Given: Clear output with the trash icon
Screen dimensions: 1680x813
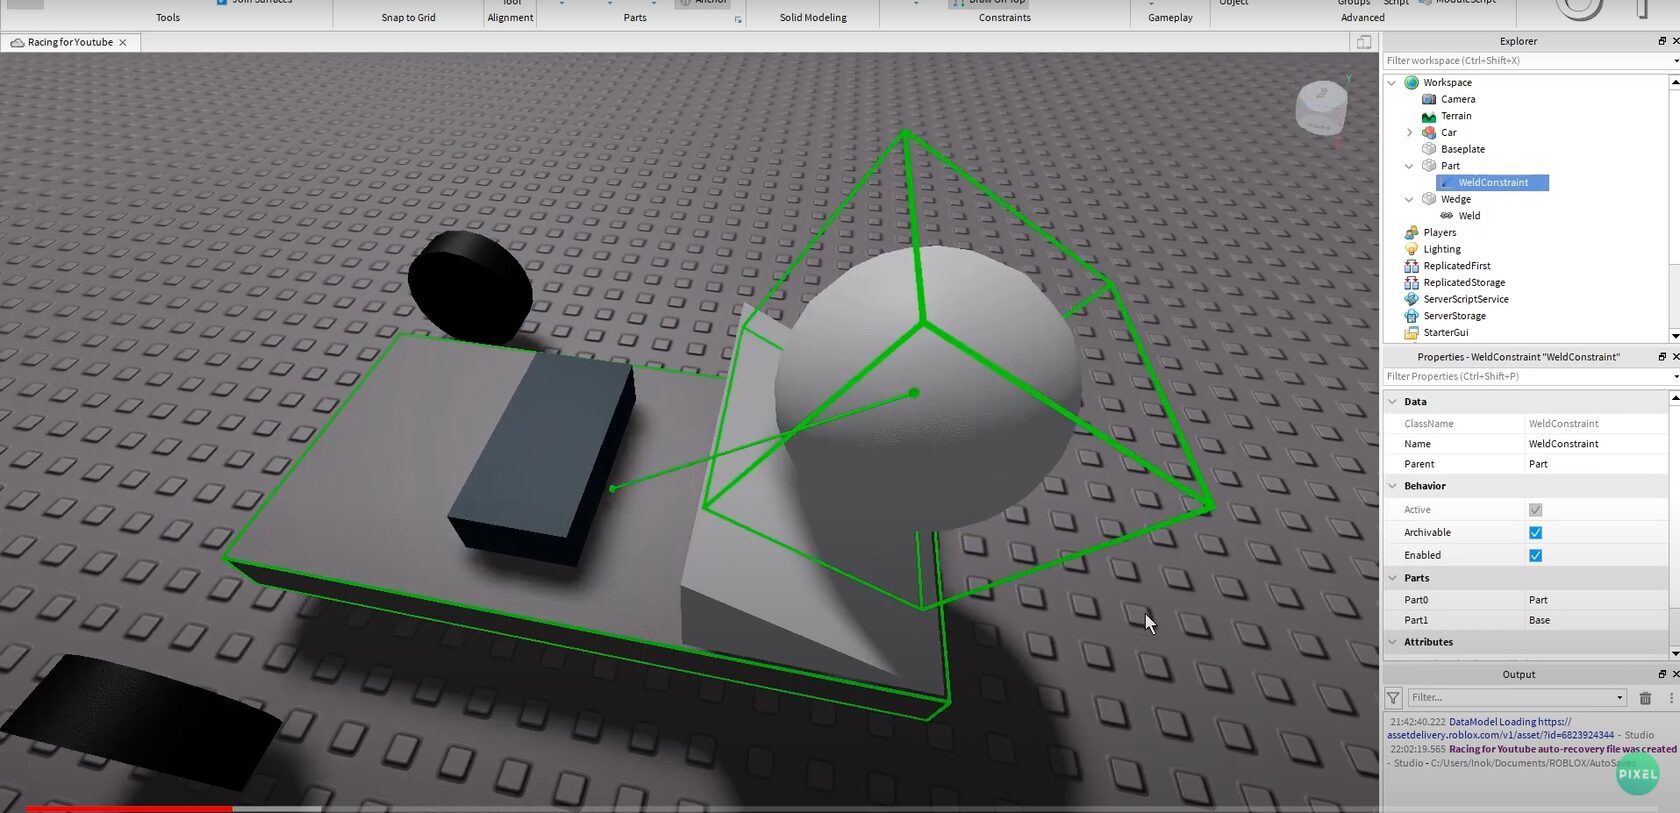Looking at the screenshot, I should 1645,698.
